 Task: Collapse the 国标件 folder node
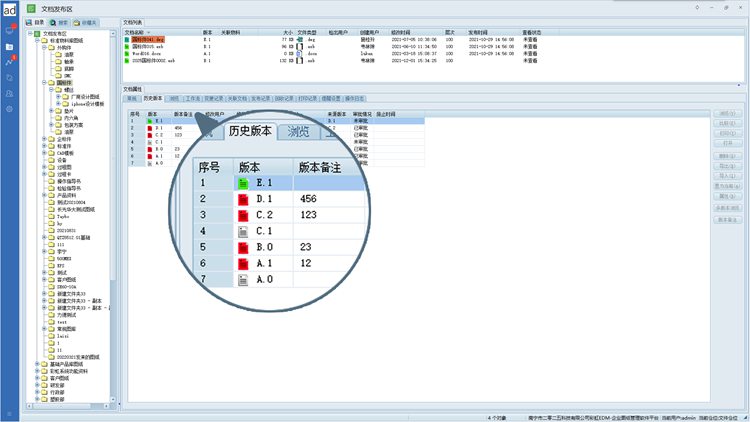point(44,82)
